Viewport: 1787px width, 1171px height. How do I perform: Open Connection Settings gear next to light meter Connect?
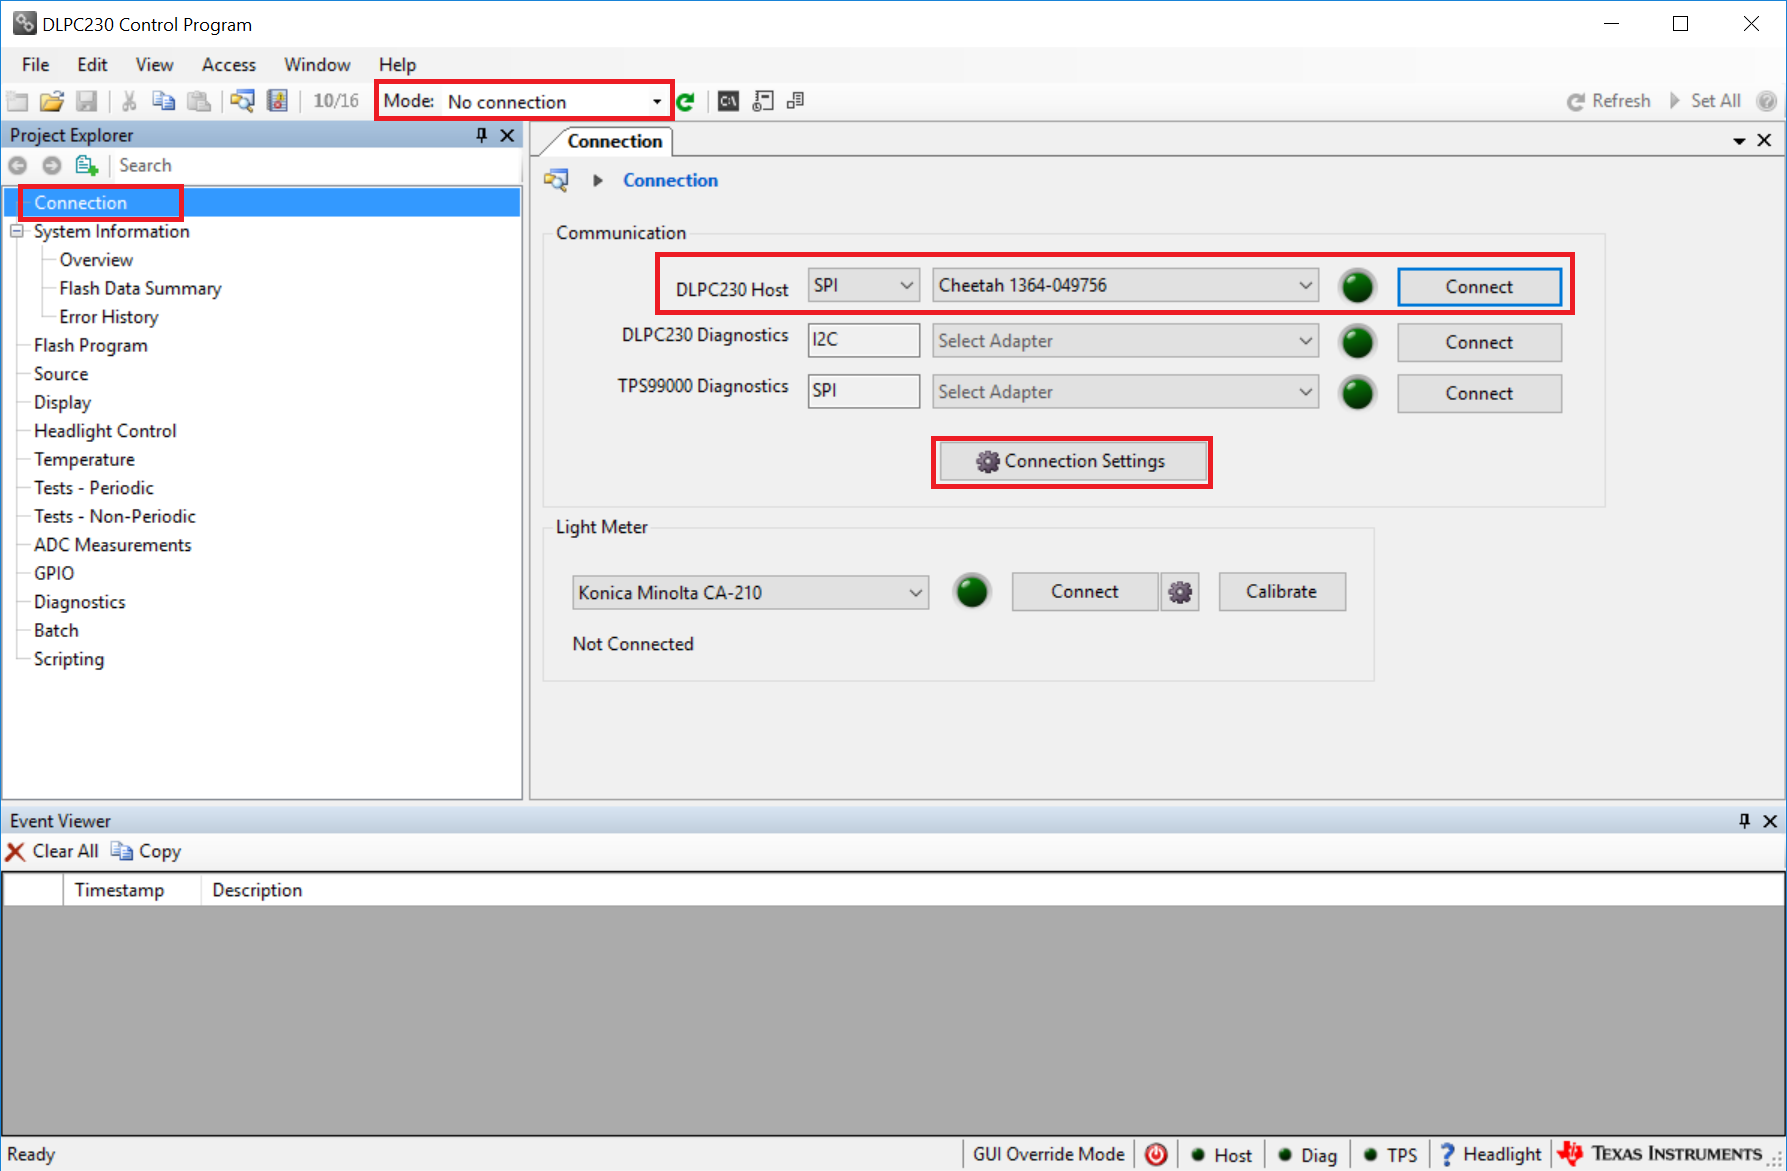coord(1180,591)
